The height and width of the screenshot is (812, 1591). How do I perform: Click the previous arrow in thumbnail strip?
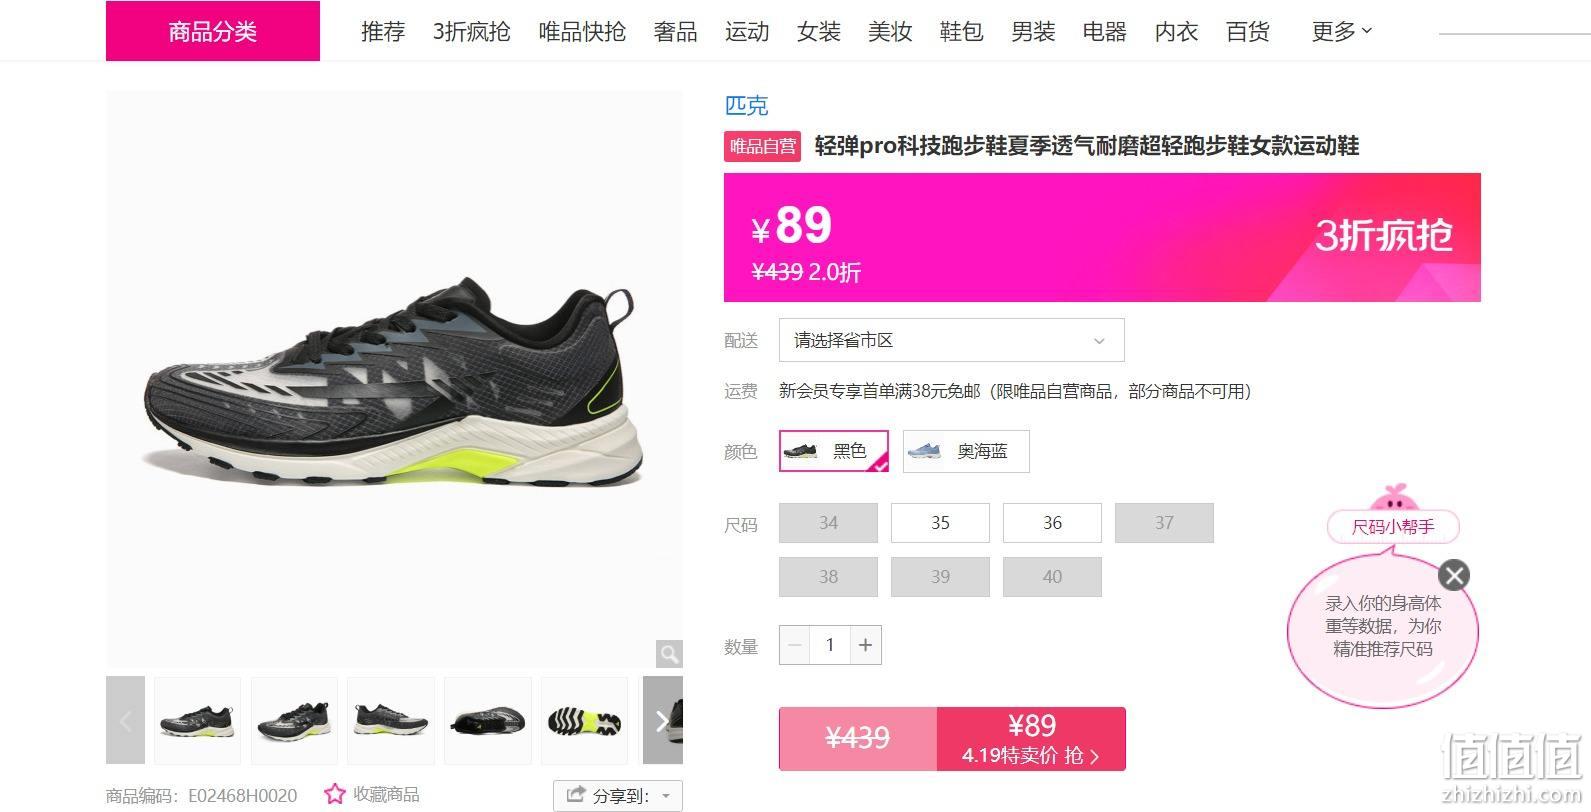tap(125, 720)
